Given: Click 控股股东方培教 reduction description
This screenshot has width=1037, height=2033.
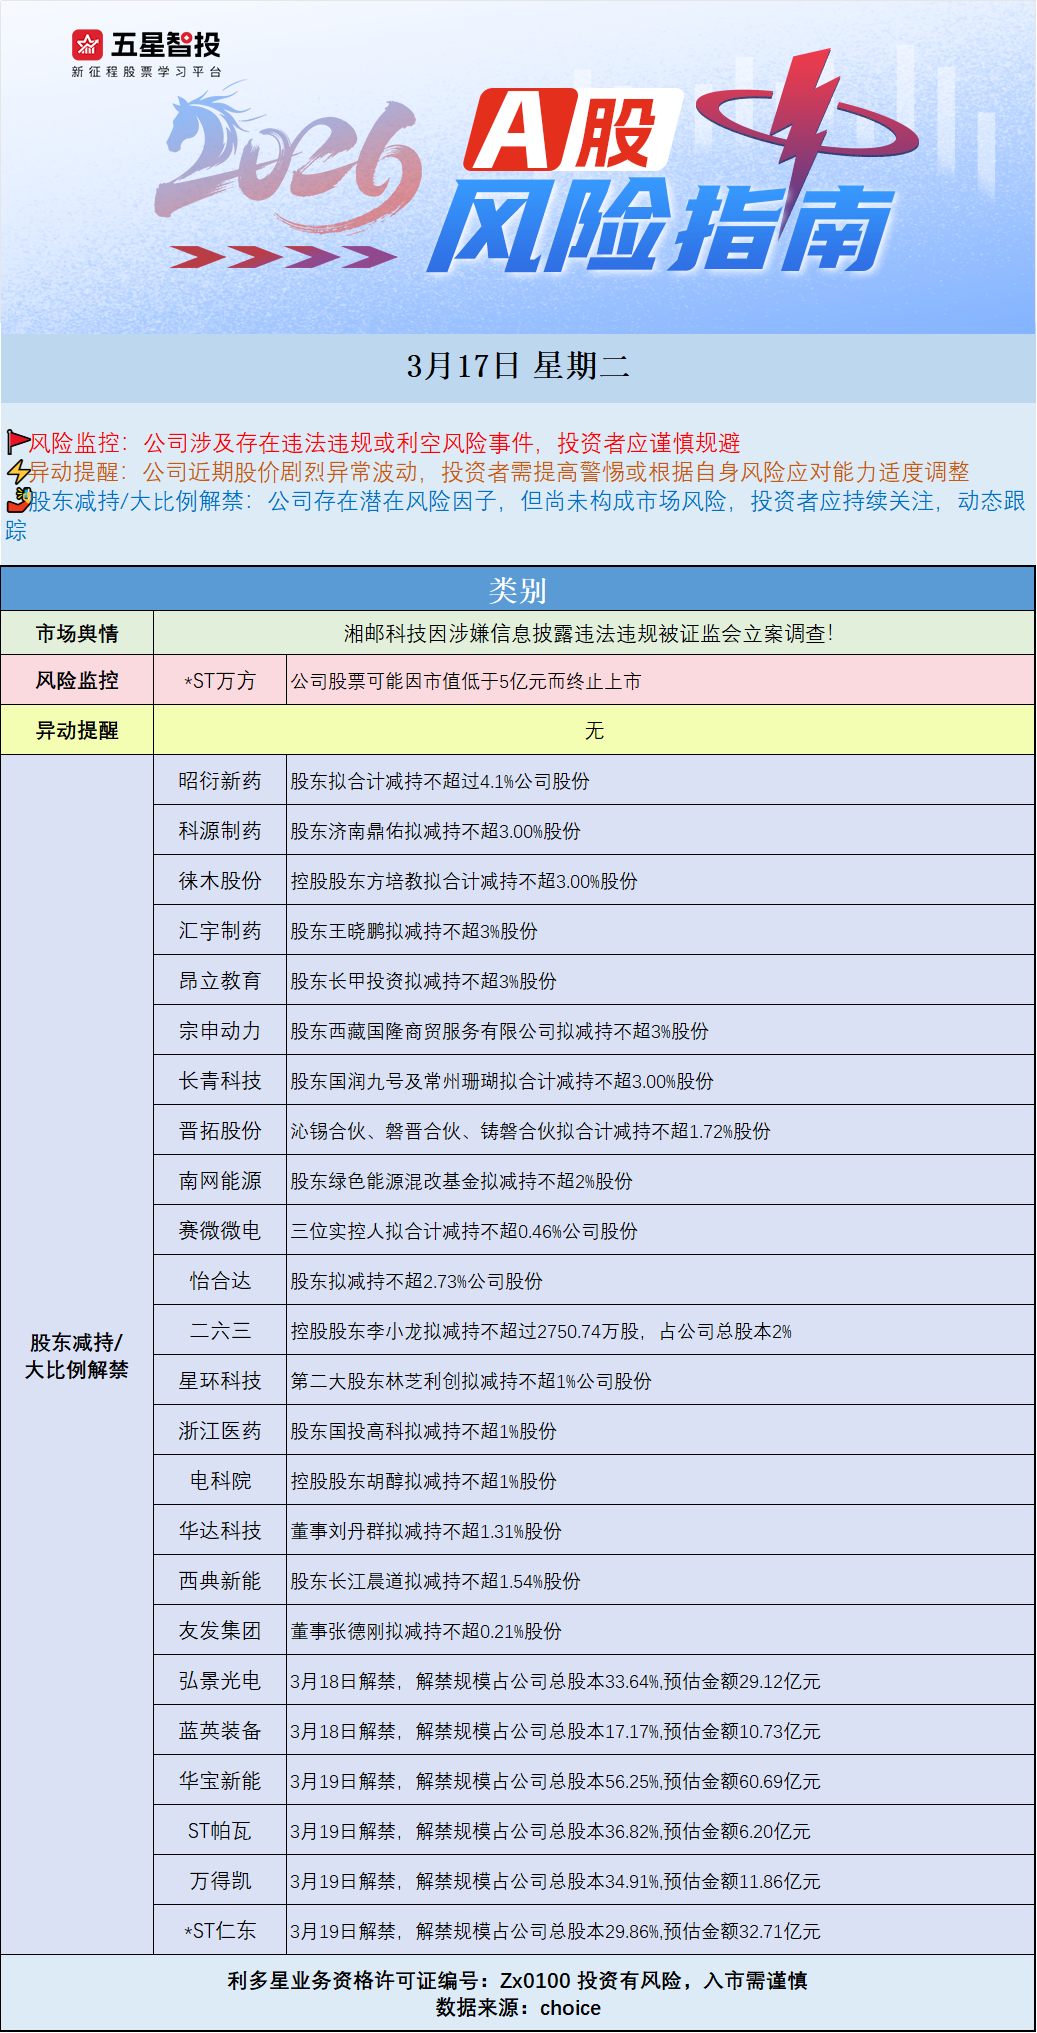Looking at the screenshot, I should pyautogui.click(x=464, y=881).
